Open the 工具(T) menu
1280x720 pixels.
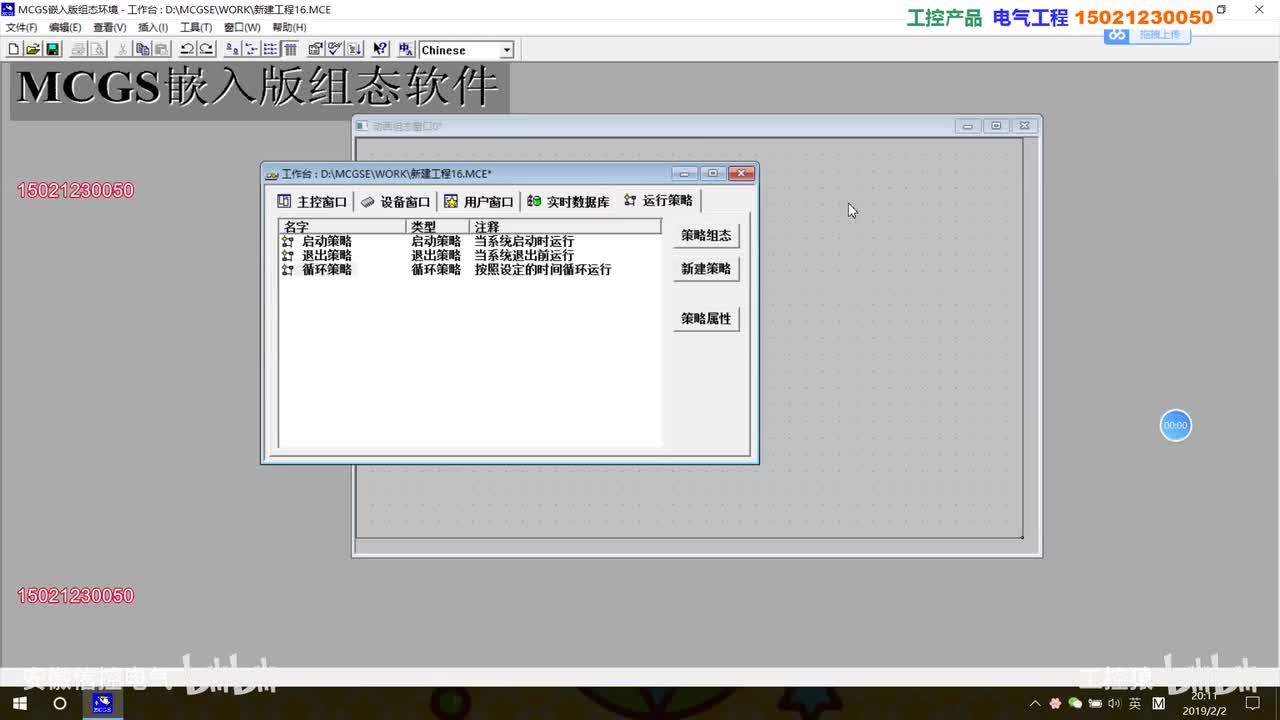[196, 27]
